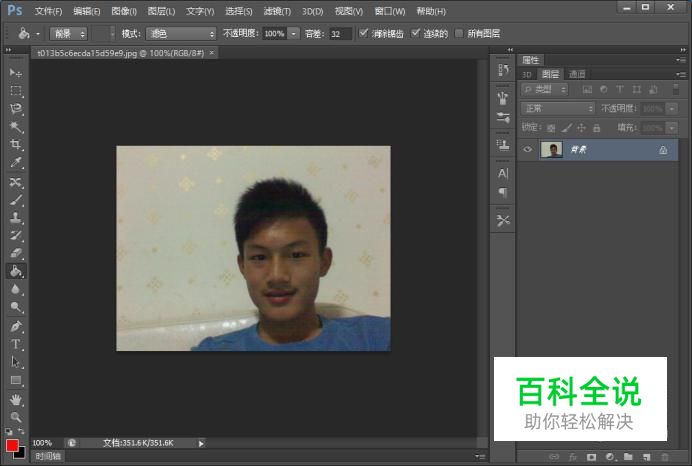Switch to the 通道 channels tab
Image resolution: width=692 pixels, height=466 pixels.
click(577, 74)
